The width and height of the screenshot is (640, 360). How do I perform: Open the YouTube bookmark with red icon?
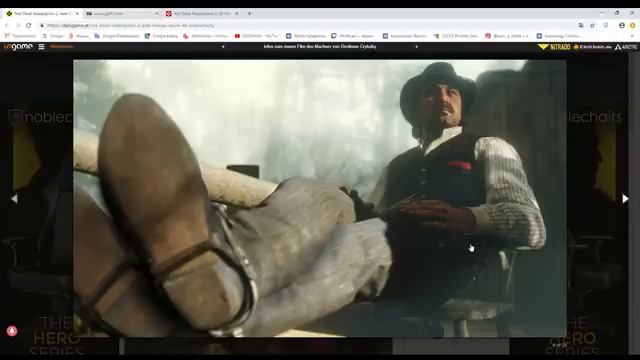(x=257, y=36)
